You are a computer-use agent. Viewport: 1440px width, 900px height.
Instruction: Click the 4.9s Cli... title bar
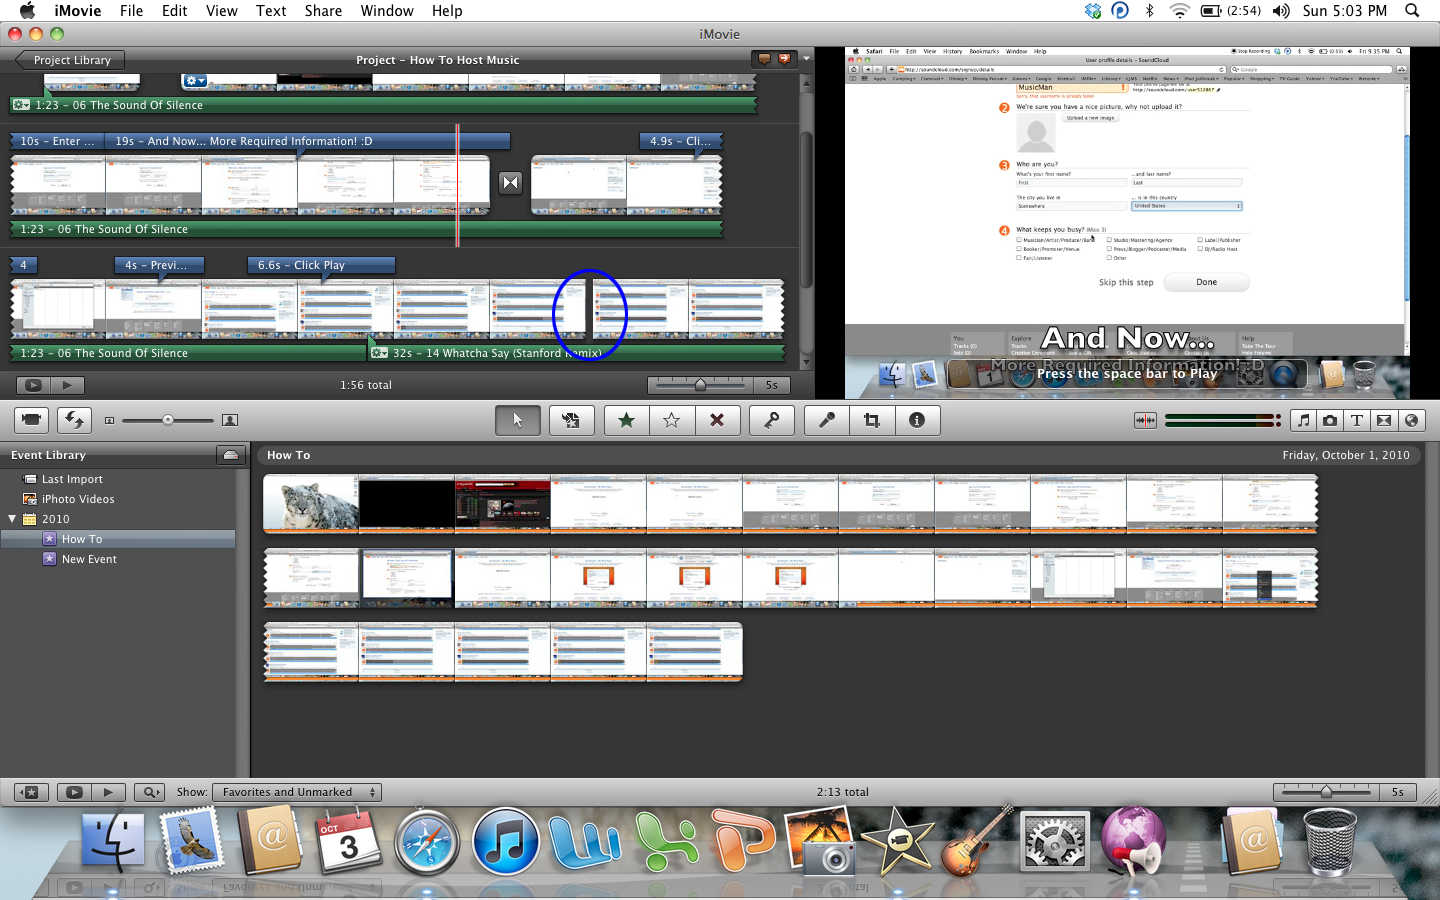pos(680,141)
